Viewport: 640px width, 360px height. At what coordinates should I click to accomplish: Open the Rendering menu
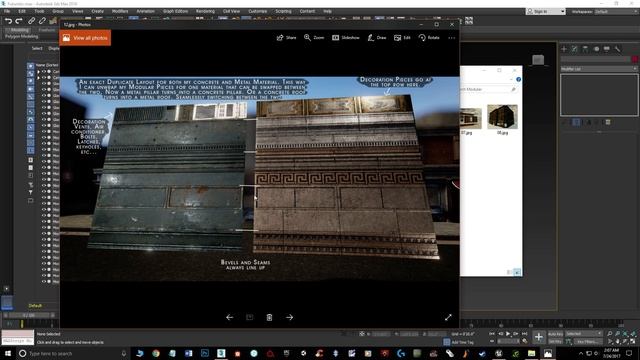205,11
